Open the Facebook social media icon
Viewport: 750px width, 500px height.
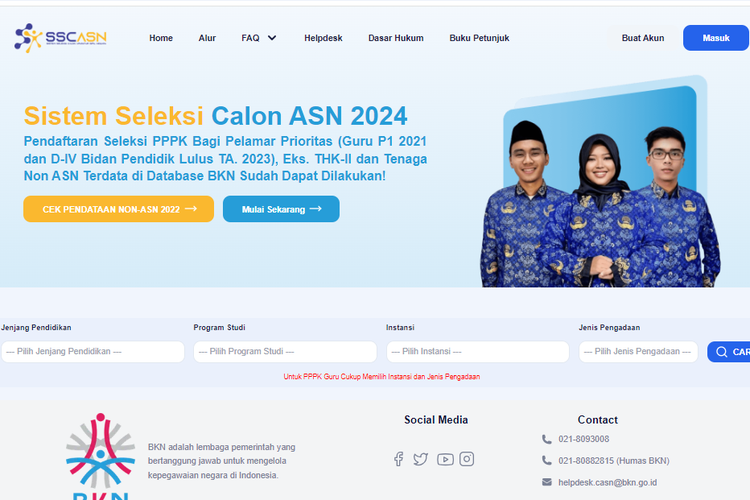pos(398,459)
